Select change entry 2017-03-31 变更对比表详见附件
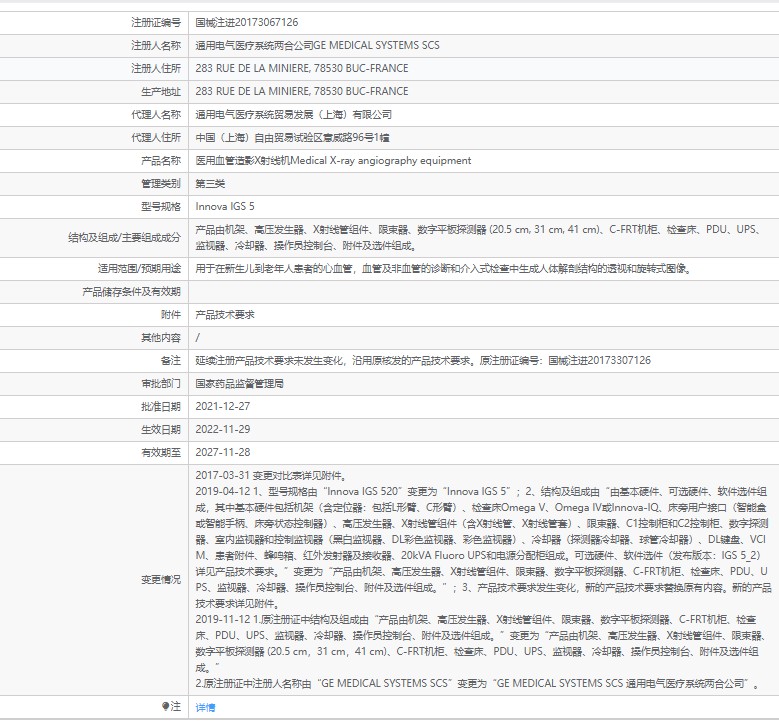Image resolution: width=779 pixels, height=727 pixels. [x=271, y=476]
